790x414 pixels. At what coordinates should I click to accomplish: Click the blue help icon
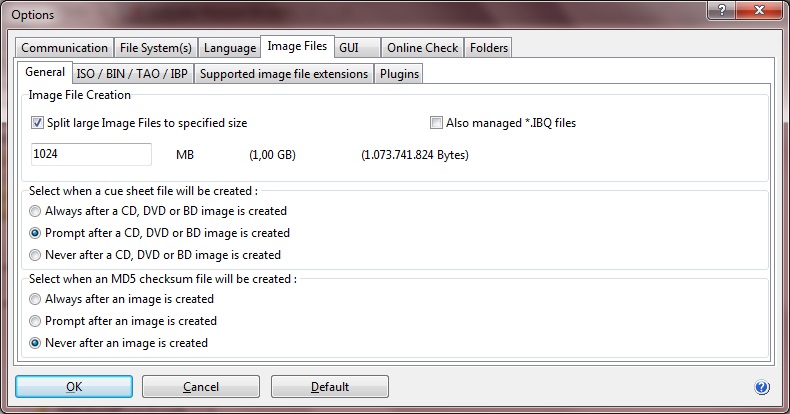point(762,387)
